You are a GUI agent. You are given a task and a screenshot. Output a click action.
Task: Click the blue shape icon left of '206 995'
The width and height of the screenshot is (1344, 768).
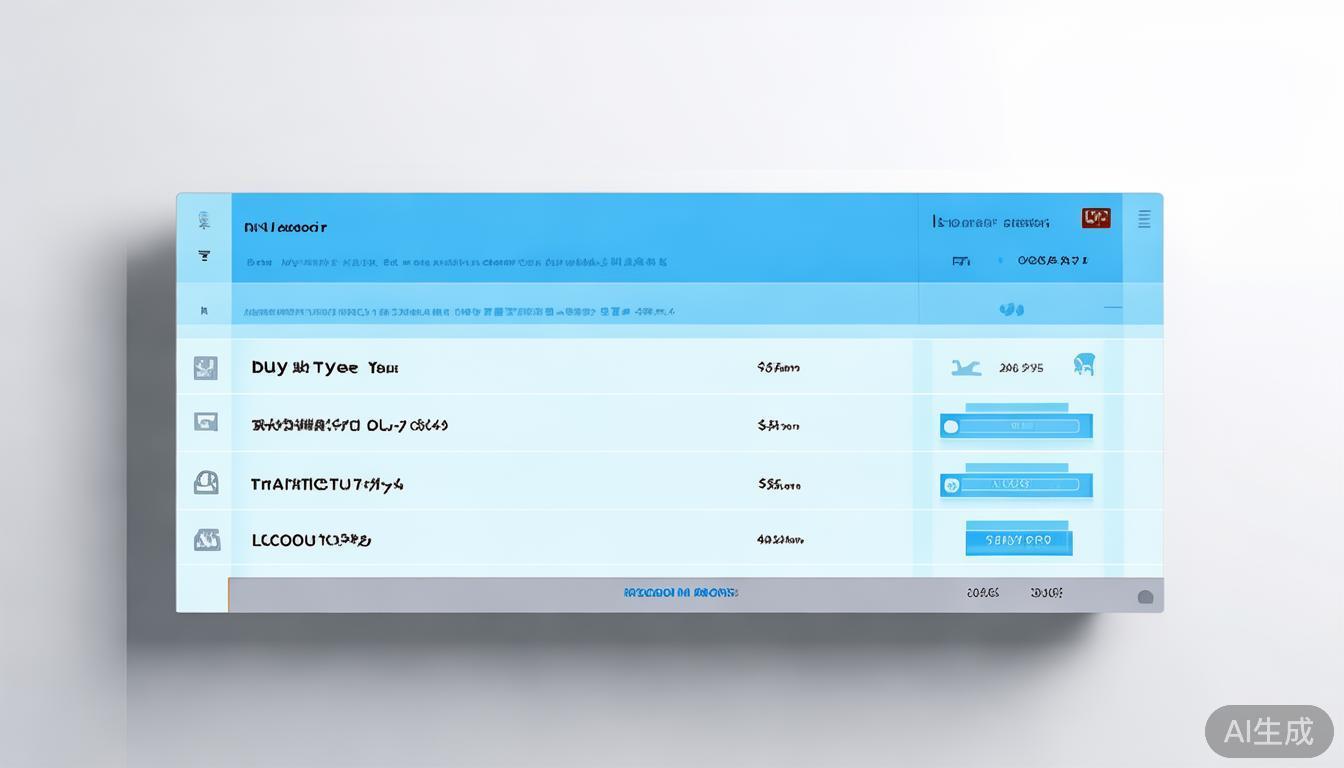coord(966,368)
